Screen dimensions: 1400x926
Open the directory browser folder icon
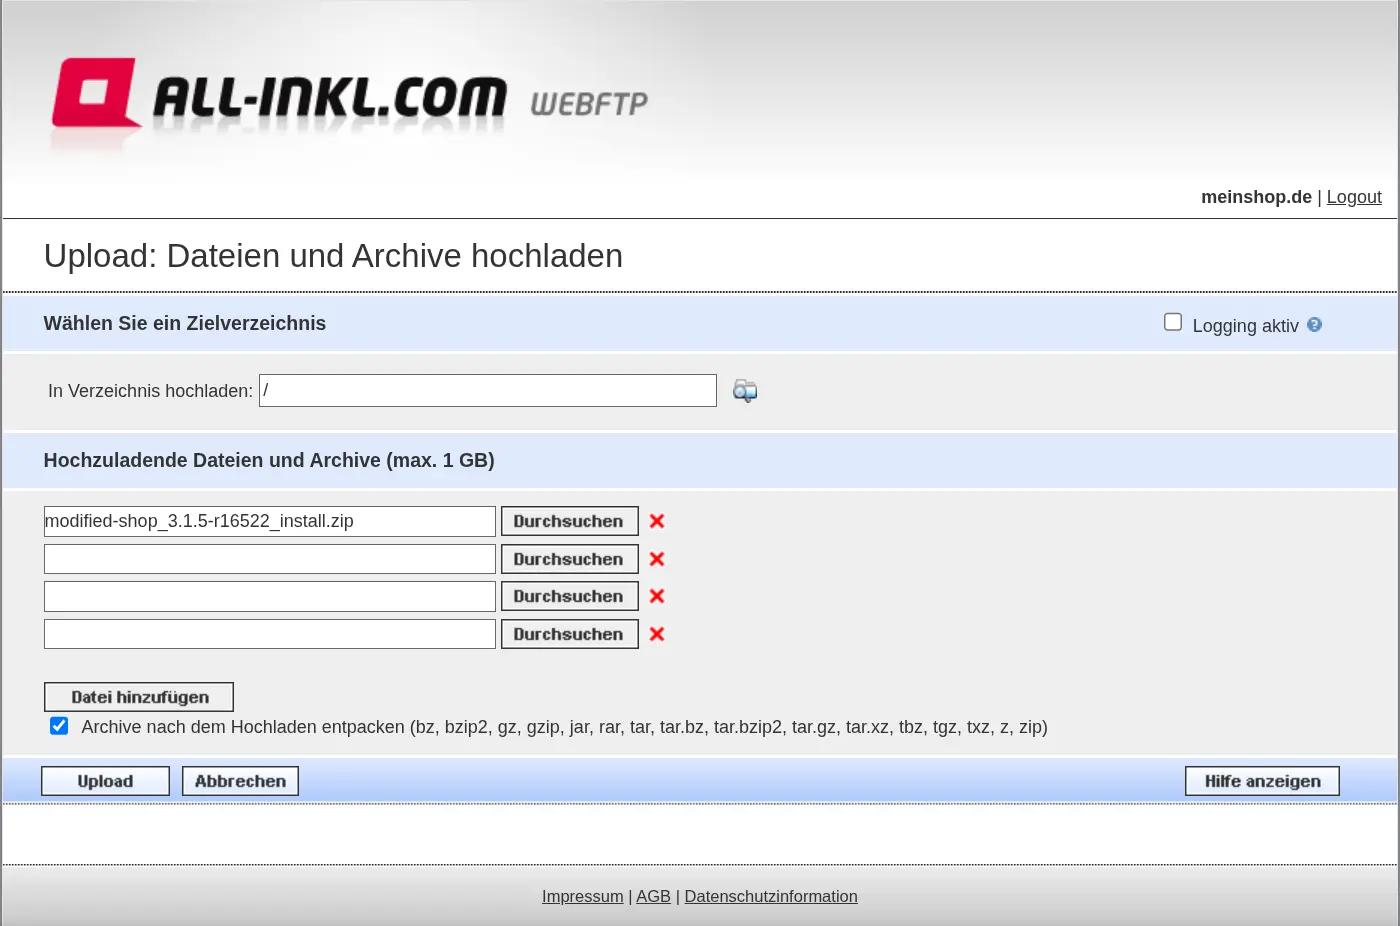745,391
